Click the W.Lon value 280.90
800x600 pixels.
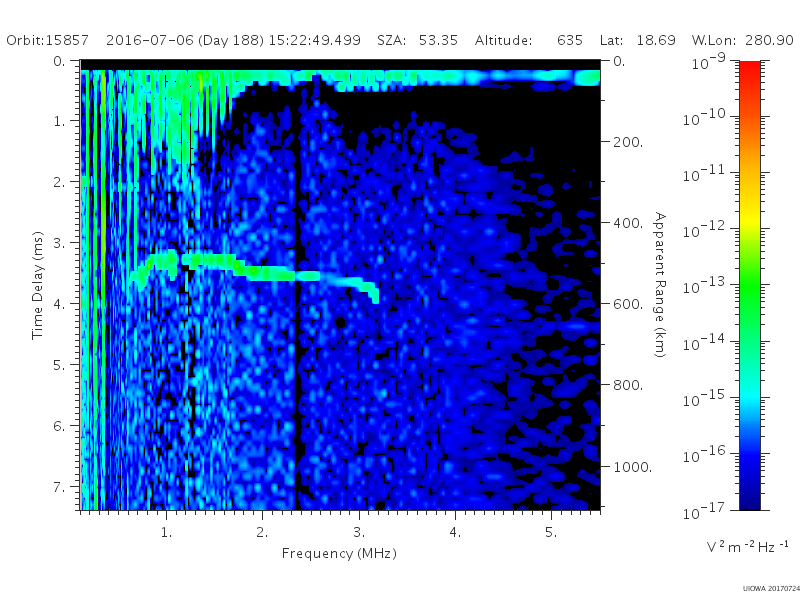coord(769,40)
